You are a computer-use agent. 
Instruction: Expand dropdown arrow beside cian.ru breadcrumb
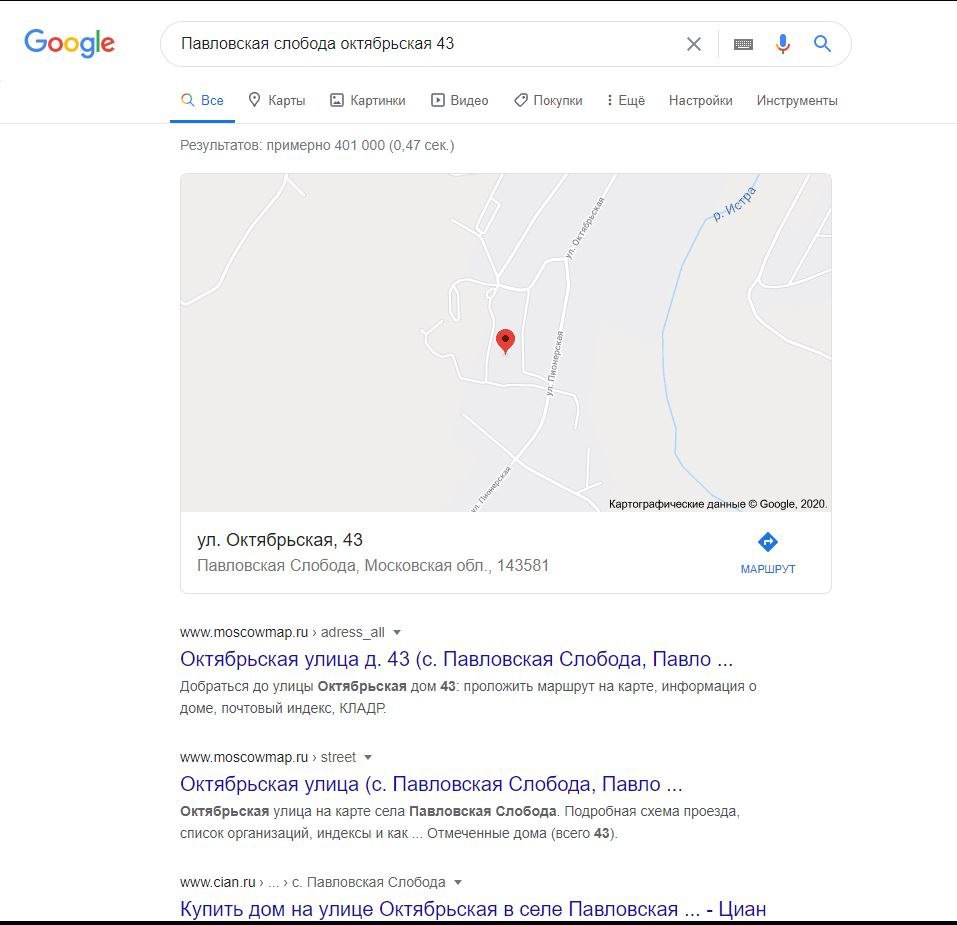[458, 883]
